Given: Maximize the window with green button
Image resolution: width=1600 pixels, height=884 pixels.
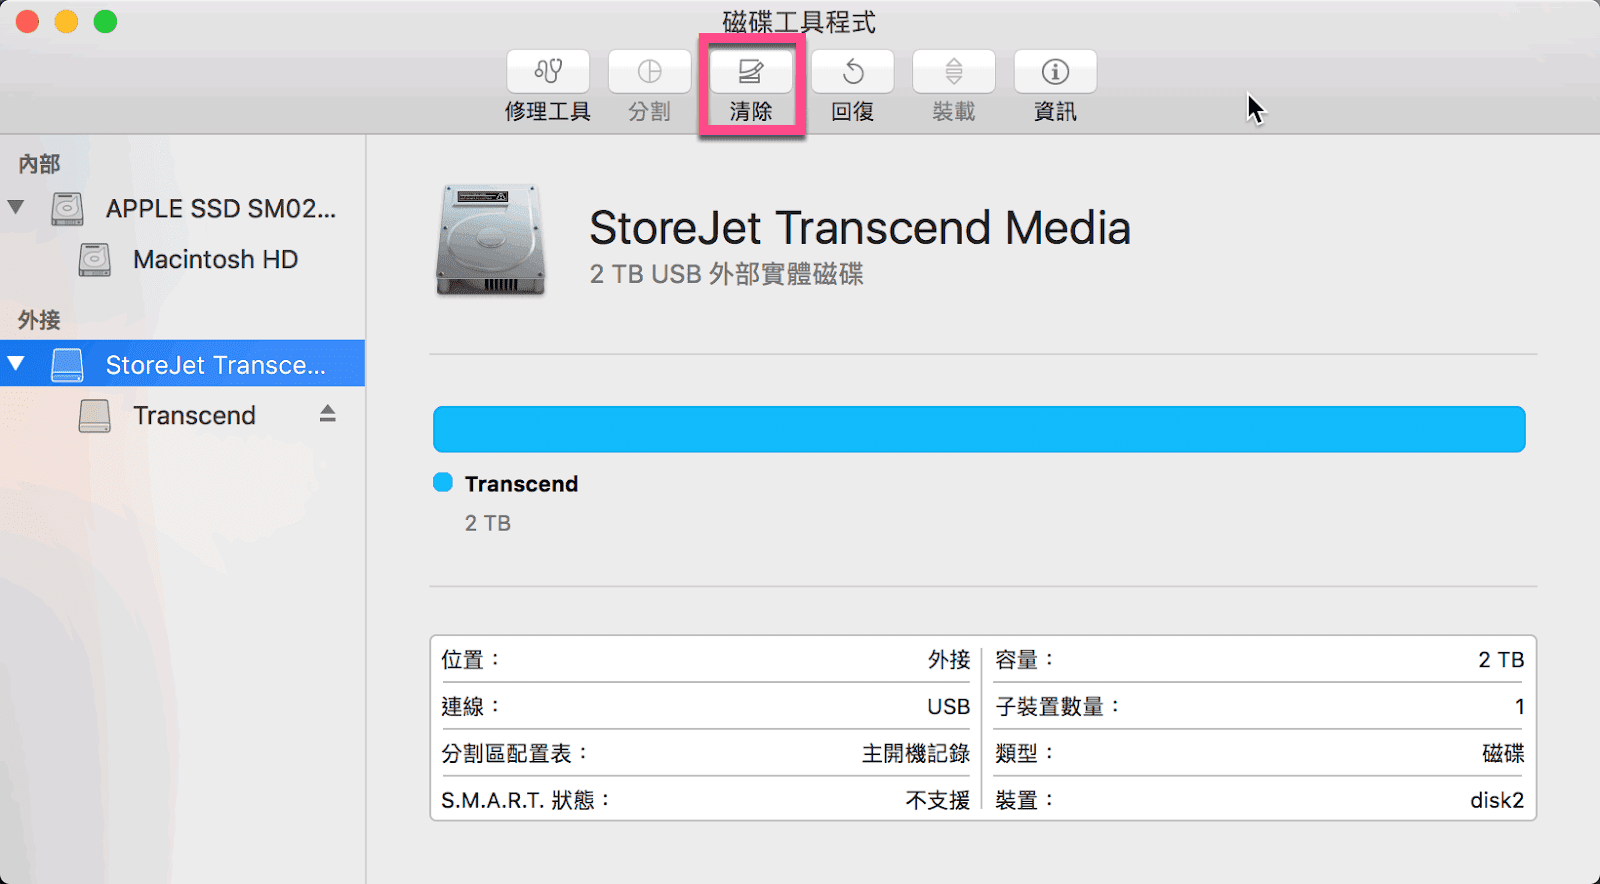Looking at the screenshot, I should coord(106,21).
